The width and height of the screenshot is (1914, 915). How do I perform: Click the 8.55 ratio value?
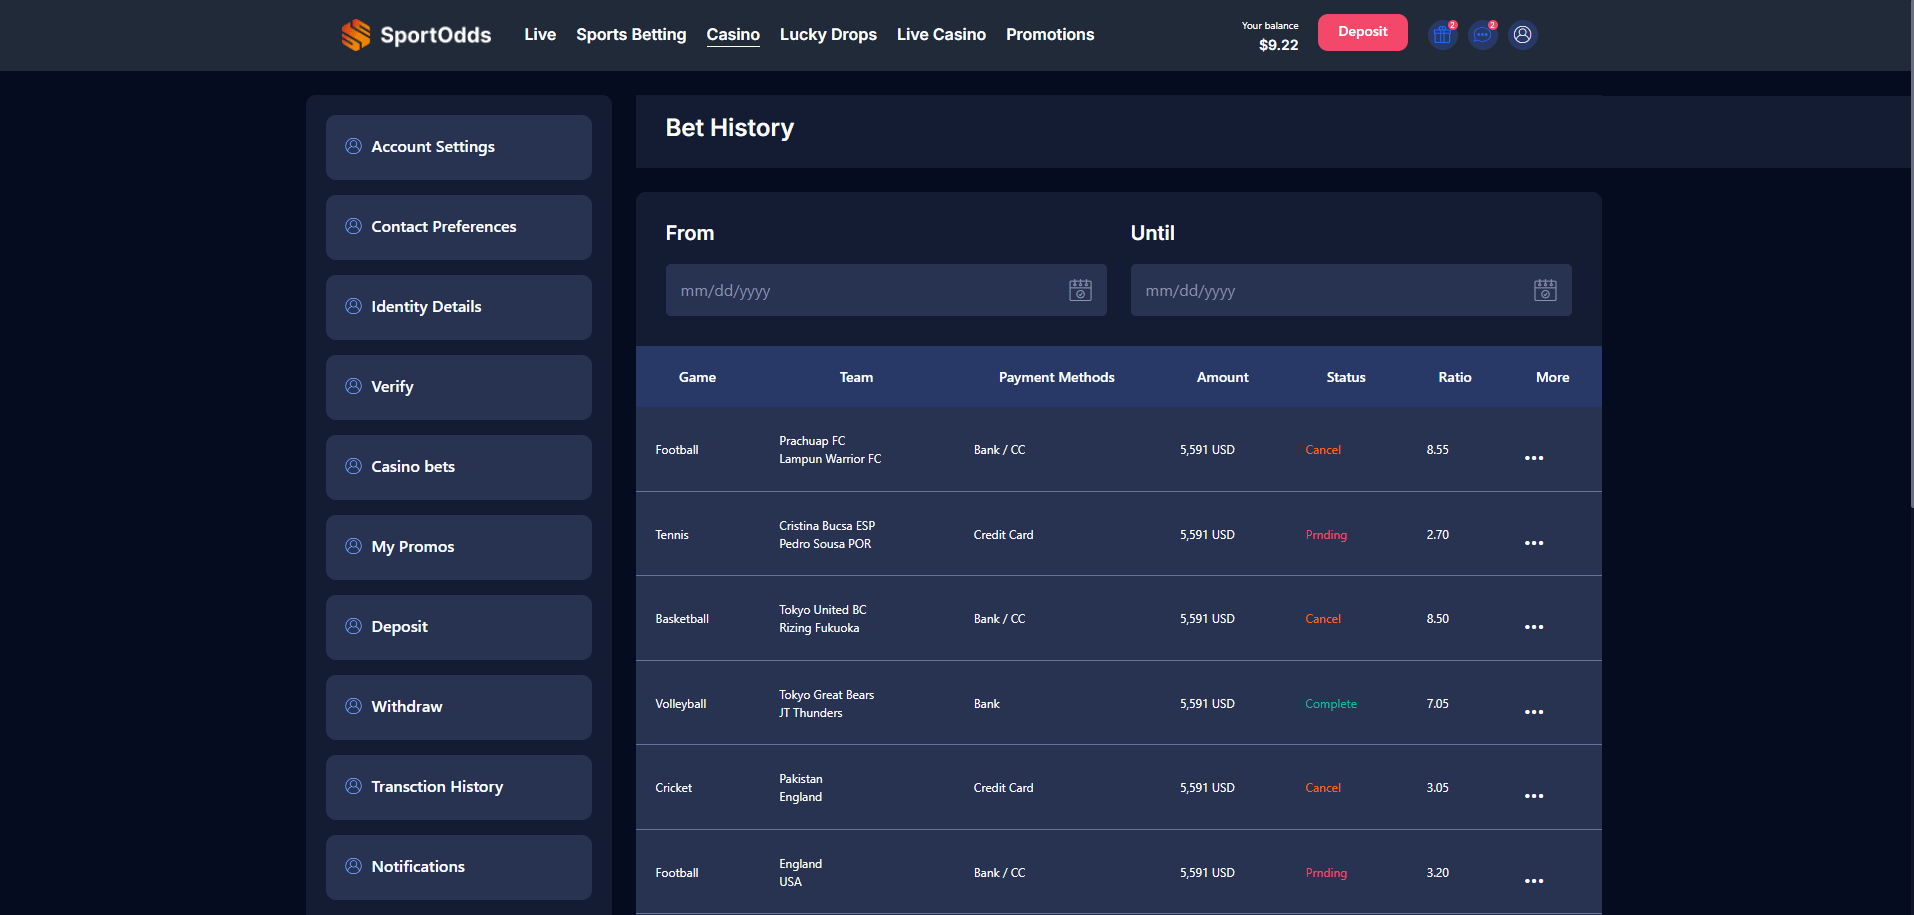pyautogui.click(x=1437, y=450)
